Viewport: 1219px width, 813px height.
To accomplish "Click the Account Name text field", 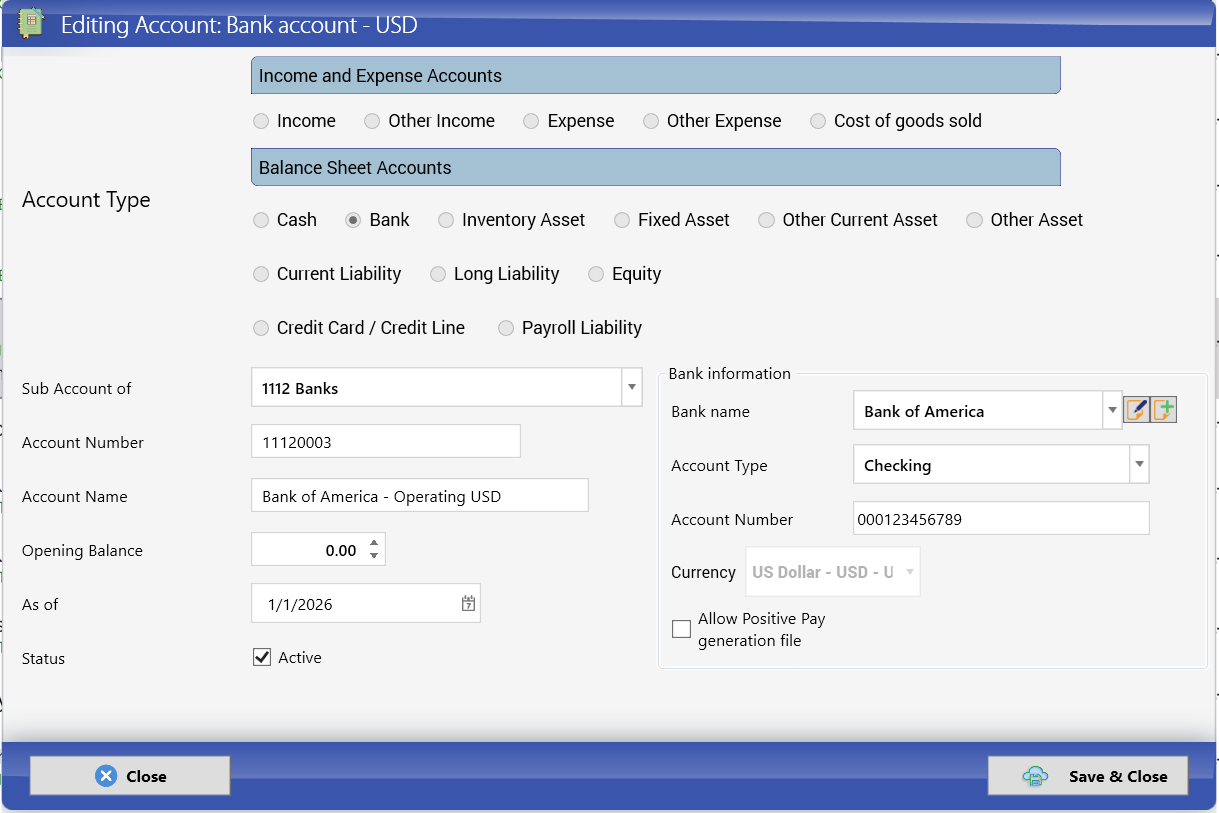I will (x=420, y=495).
